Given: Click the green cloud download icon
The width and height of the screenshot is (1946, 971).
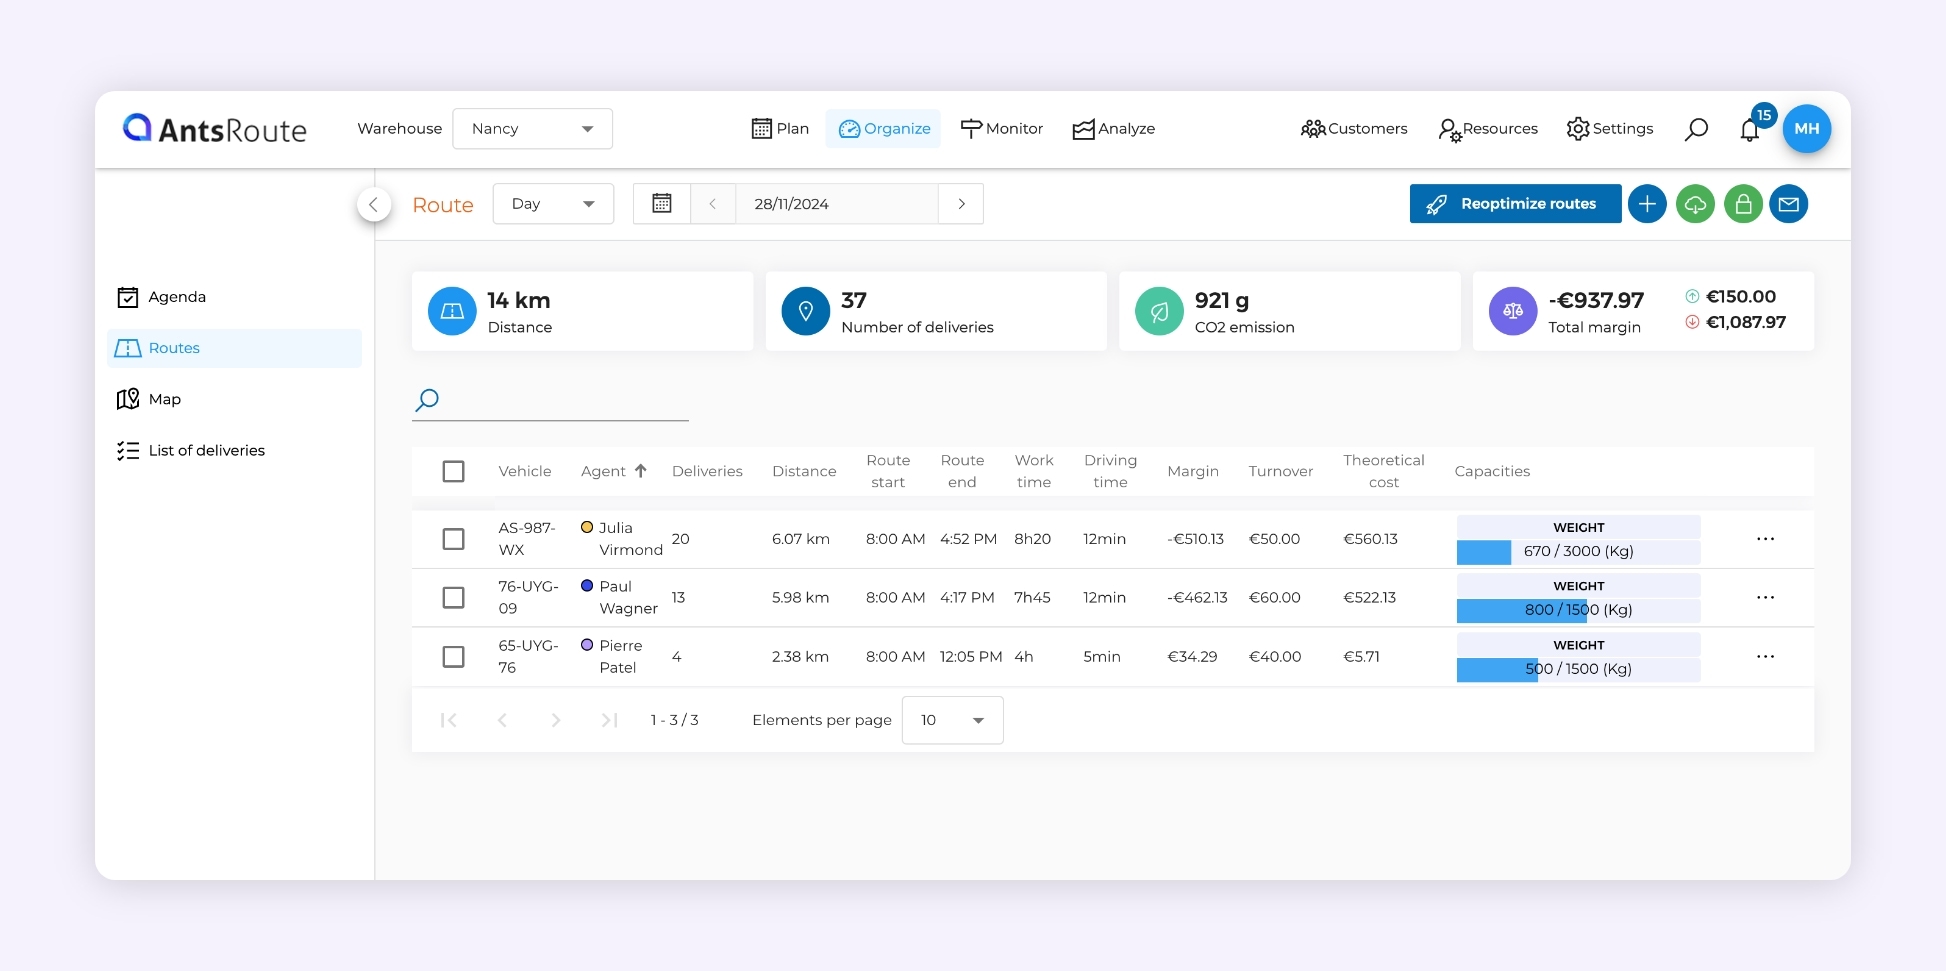Looking at the screenshot, I should 1695,204.
